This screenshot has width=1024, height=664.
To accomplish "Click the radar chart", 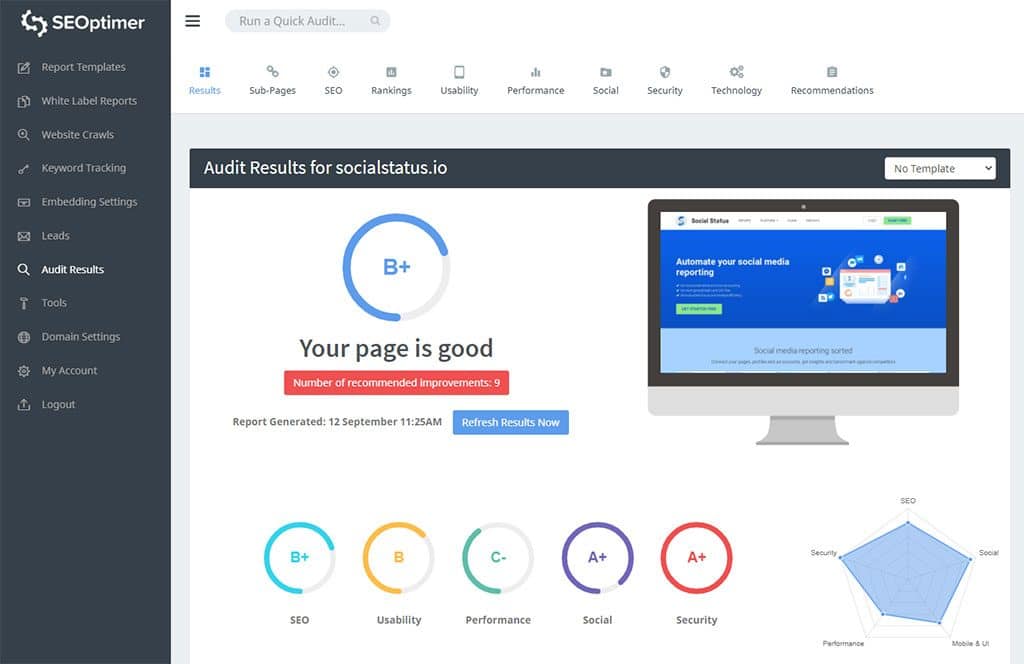I will (905, 573).
